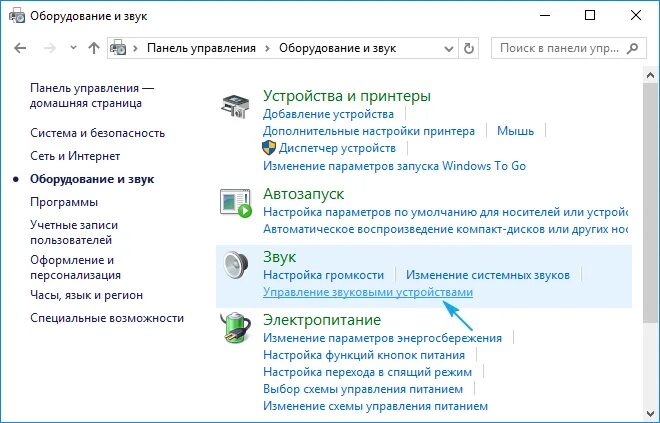Refresh the page with the refresh button
Viewport: 660px width, 423px height.
tap(468, 48)
